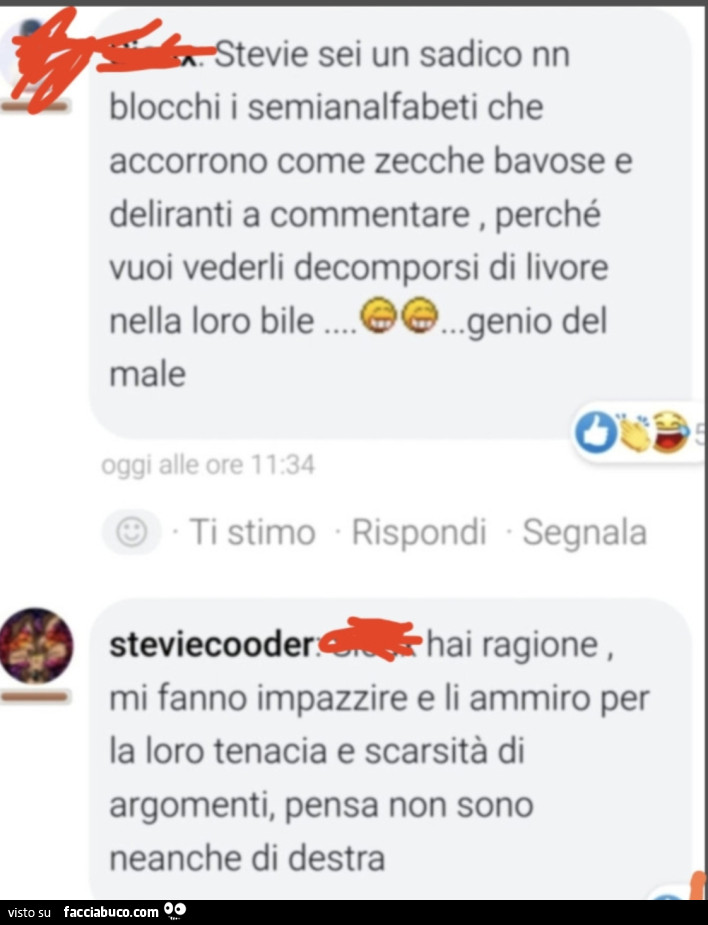The image size is (708, 925).
Task: Click the facciabuco.com watermark logo
Action: point(111,912)
